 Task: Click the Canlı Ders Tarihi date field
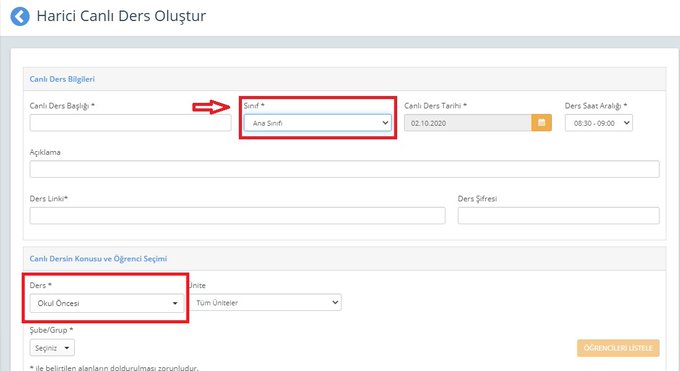click(468, 123)
